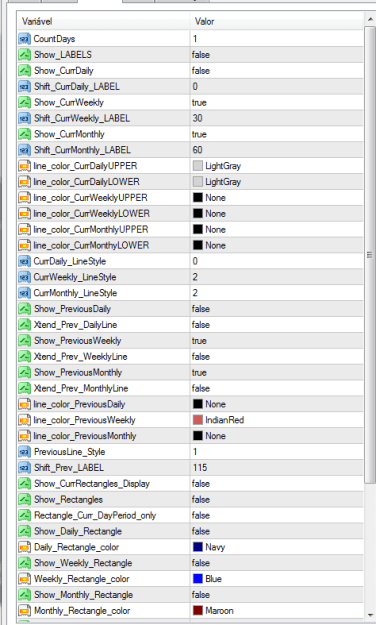Image resolution: width=376 pixels, height=625 pixels.
Task: Click the black swatch for line_color_CurrMonthlyLOWER
Action: tap(198, 245)
